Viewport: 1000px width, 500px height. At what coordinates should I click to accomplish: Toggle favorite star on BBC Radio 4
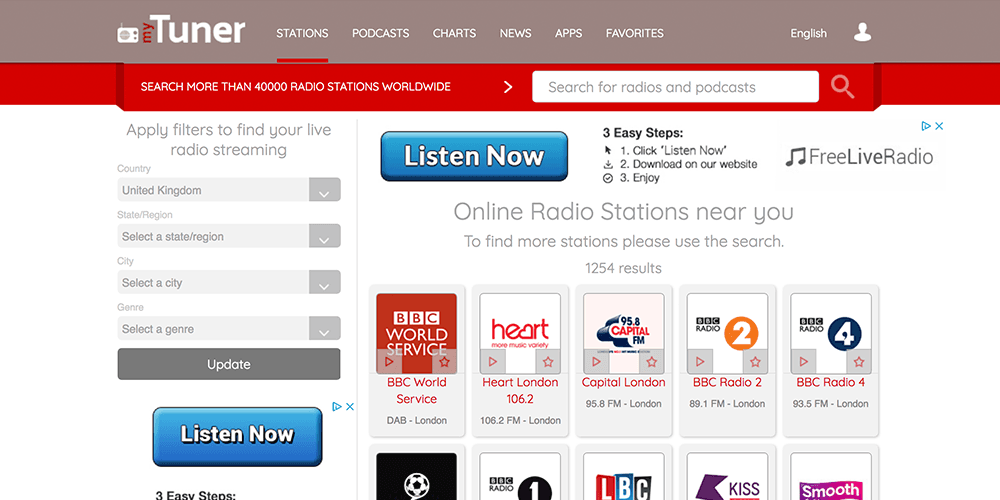[858, 362]
